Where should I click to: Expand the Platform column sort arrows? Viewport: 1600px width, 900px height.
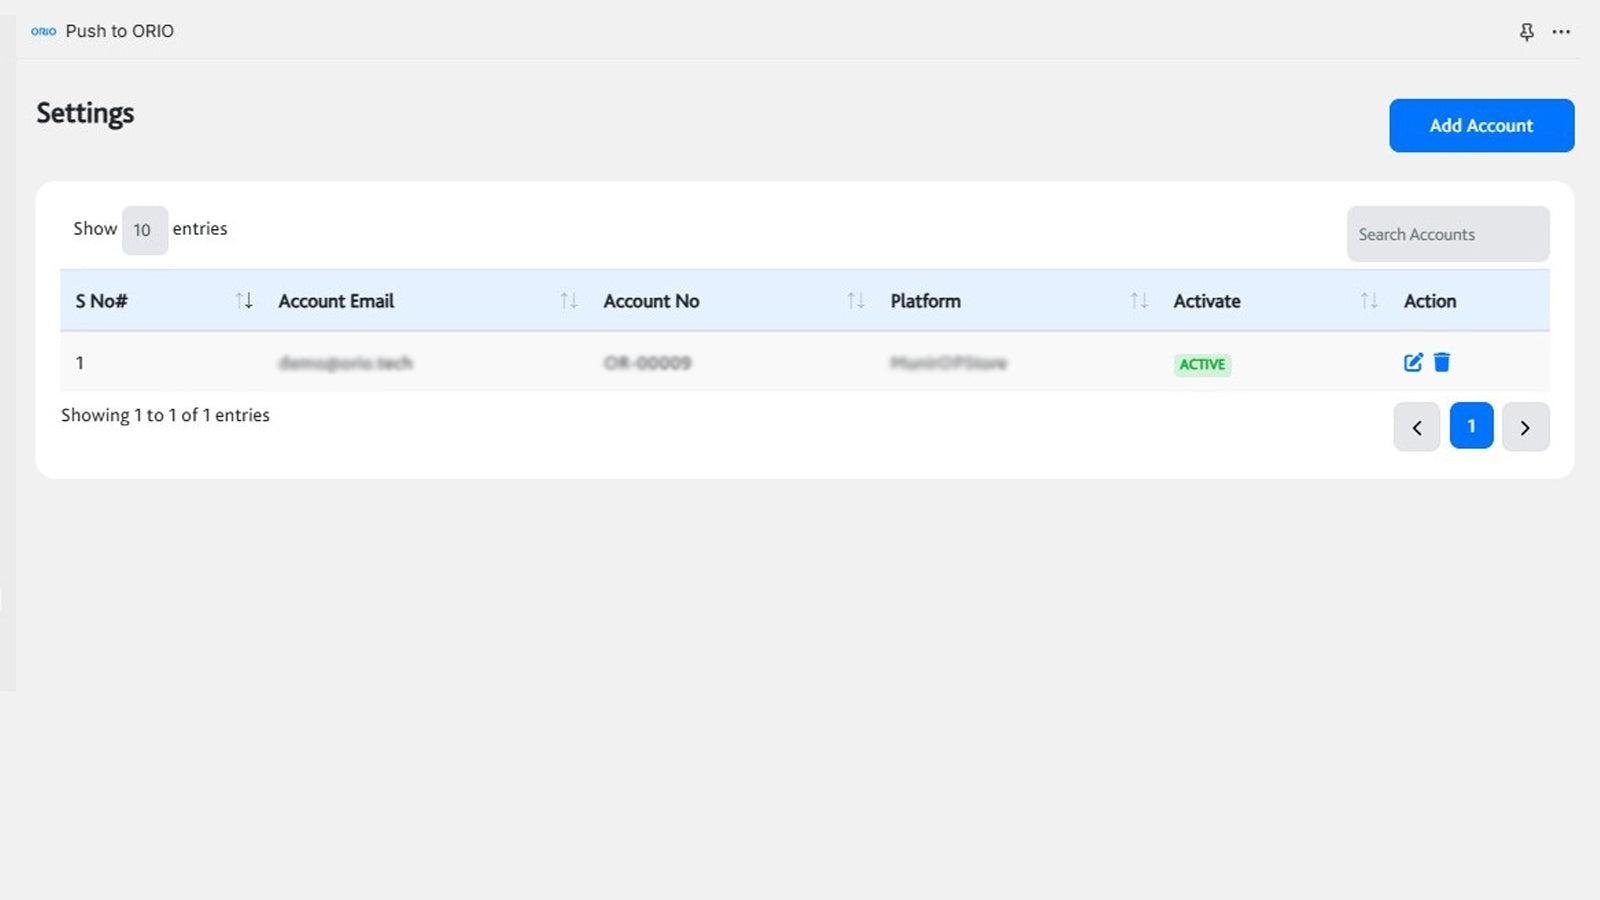[1140, 300]
